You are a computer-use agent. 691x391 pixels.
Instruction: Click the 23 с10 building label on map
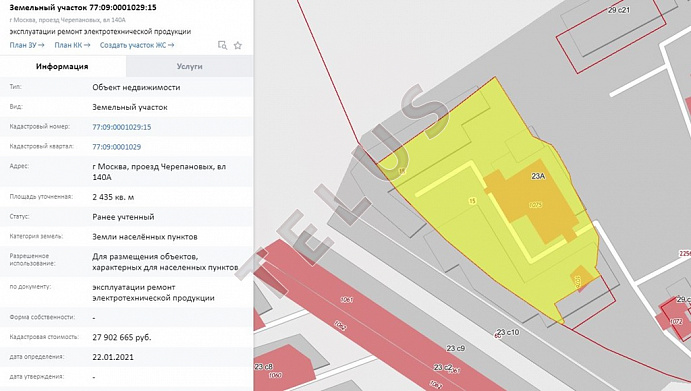508,332
